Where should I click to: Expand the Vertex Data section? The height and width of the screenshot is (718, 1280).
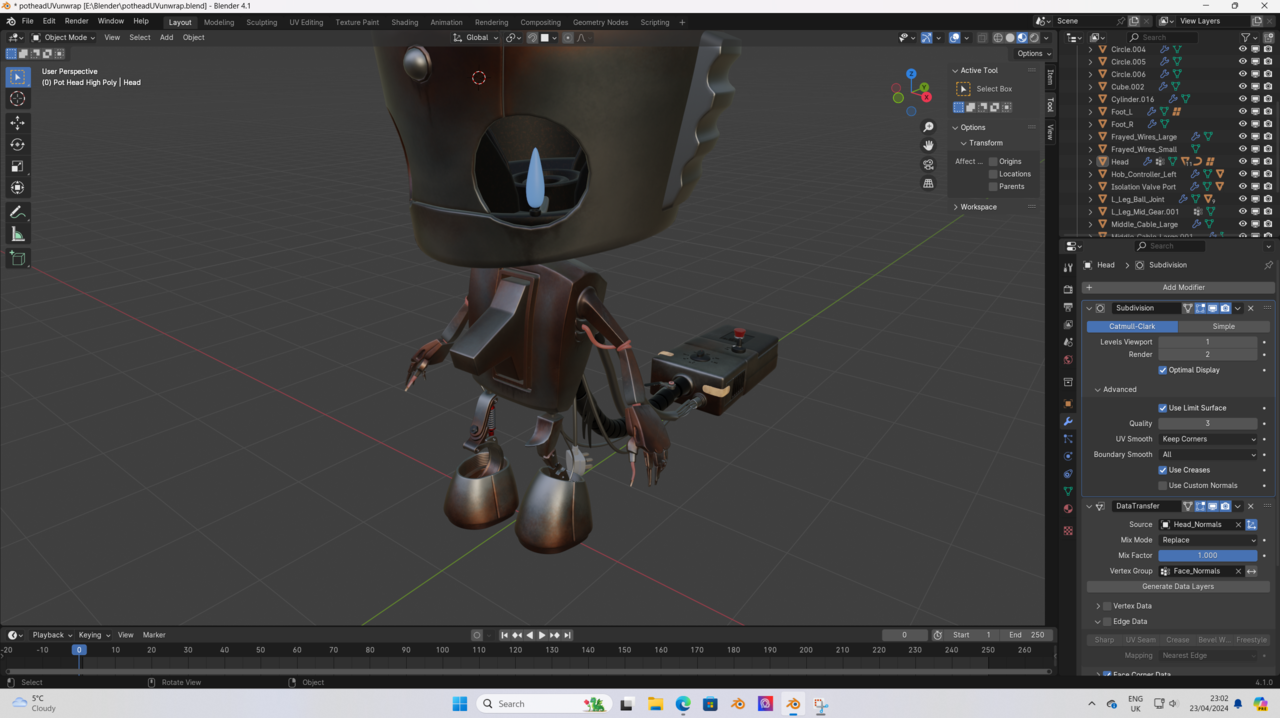1098,606
